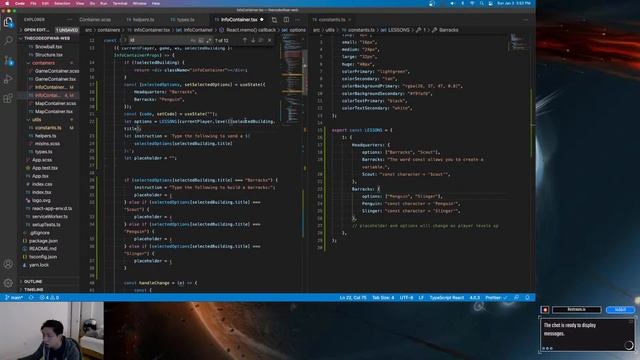Image resolution: width=640 pixels, height=360 pixels.
Task: Switch to the types.ts tab
Action: click(182, 20)
